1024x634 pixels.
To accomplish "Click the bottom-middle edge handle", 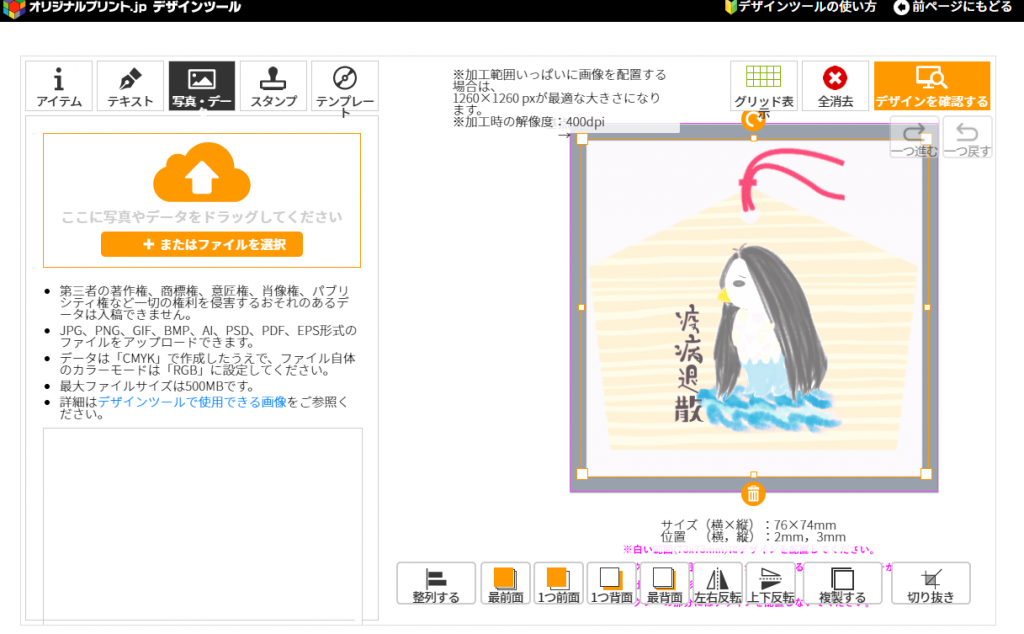I will pos(754,475).
